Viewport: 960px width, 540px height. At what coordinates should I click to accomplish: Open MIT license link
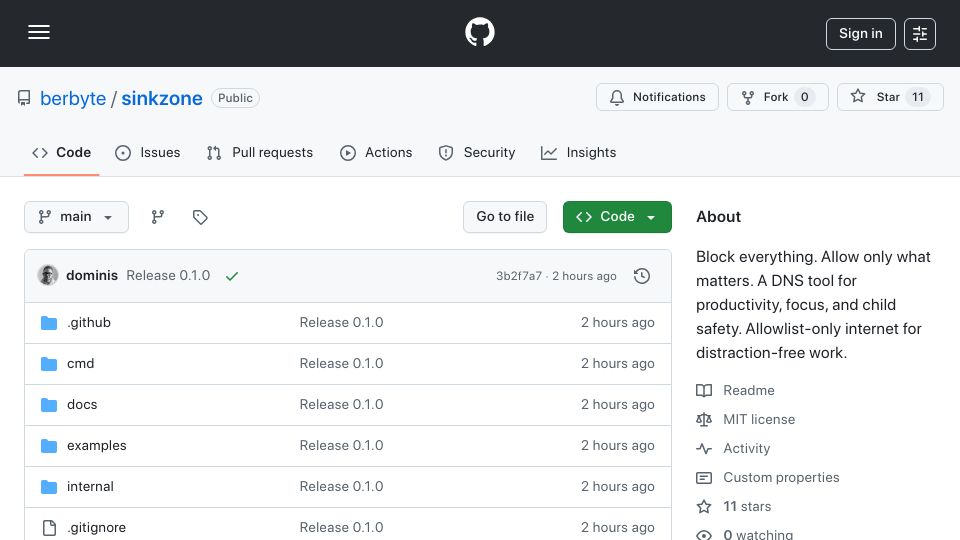[759, 419]
